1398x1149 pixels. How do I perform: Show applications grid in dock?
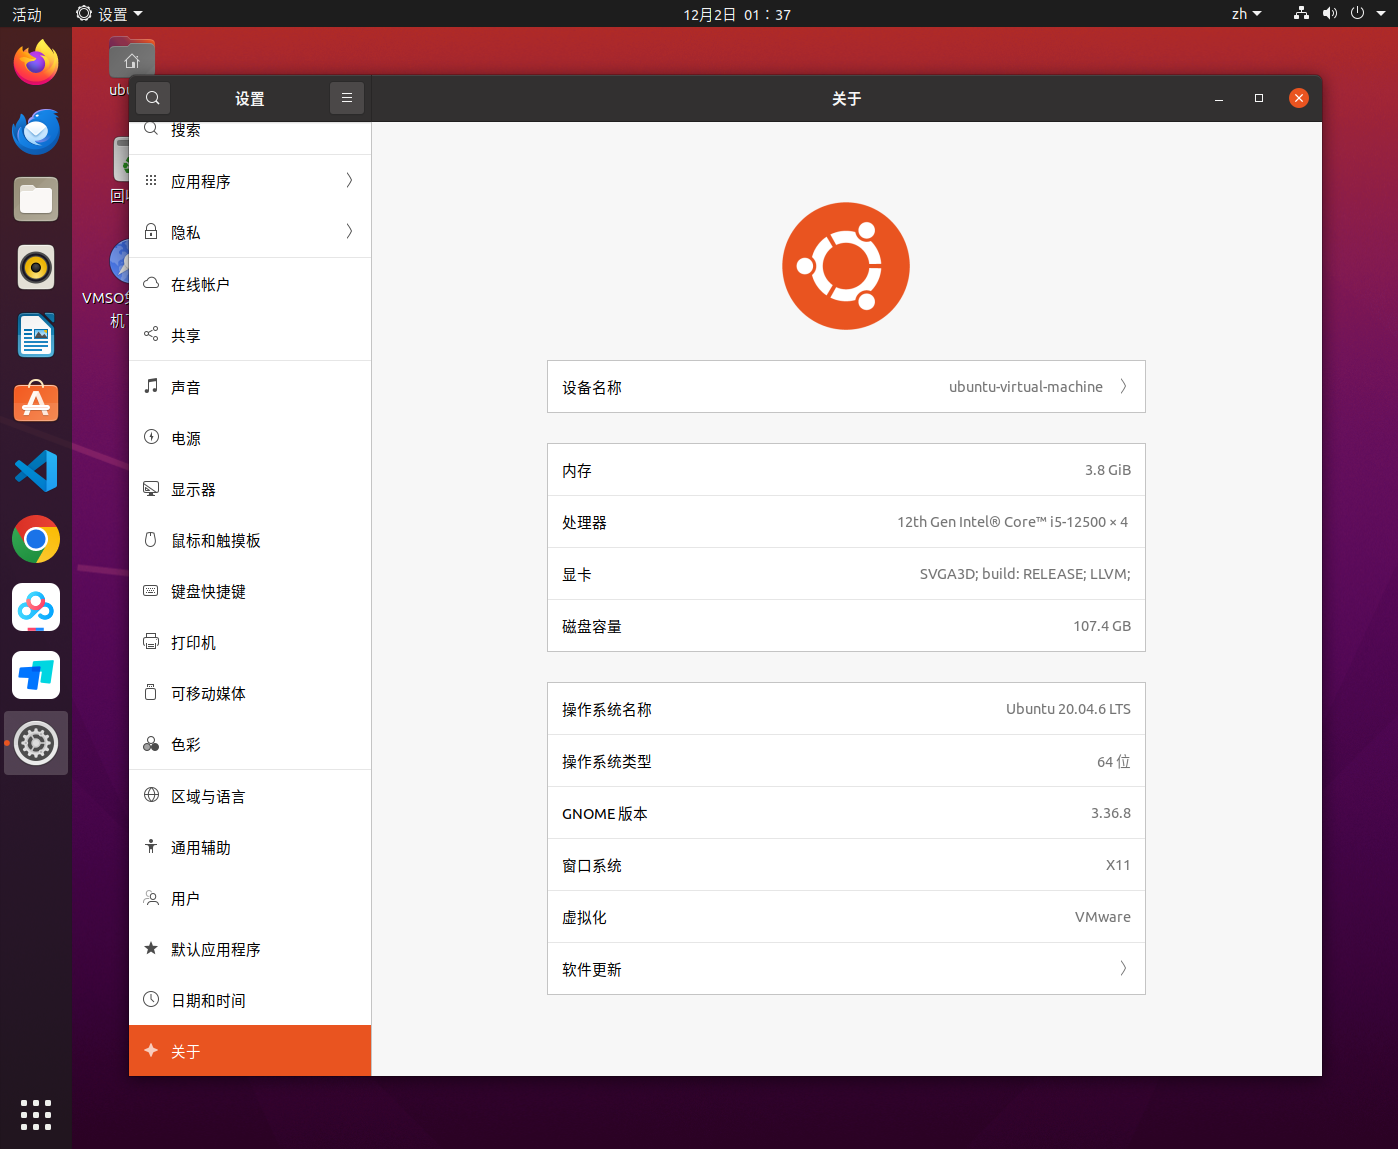(36, 1114)
